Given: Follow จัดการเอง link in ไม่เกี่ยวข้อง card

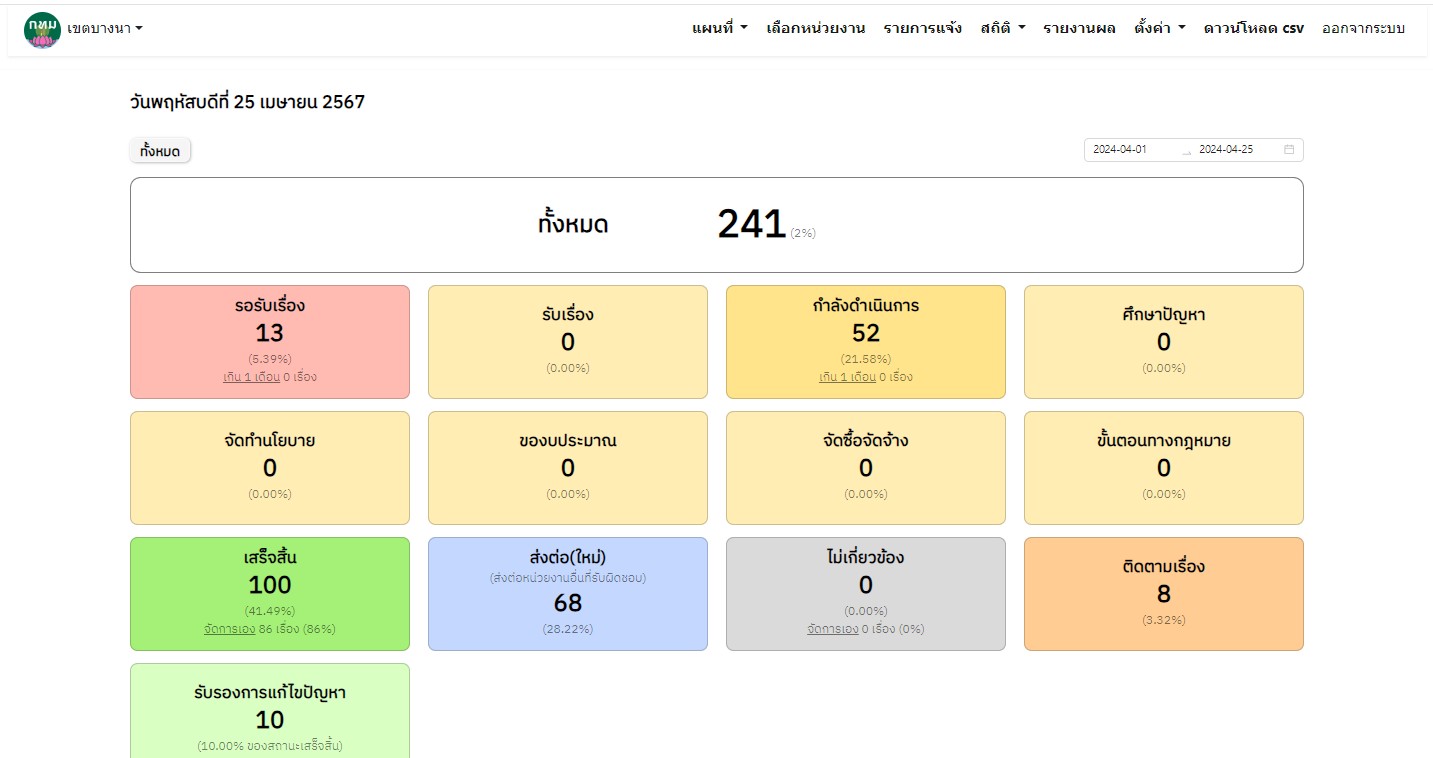Looking at the screenshot, I should tap(833, 629).
